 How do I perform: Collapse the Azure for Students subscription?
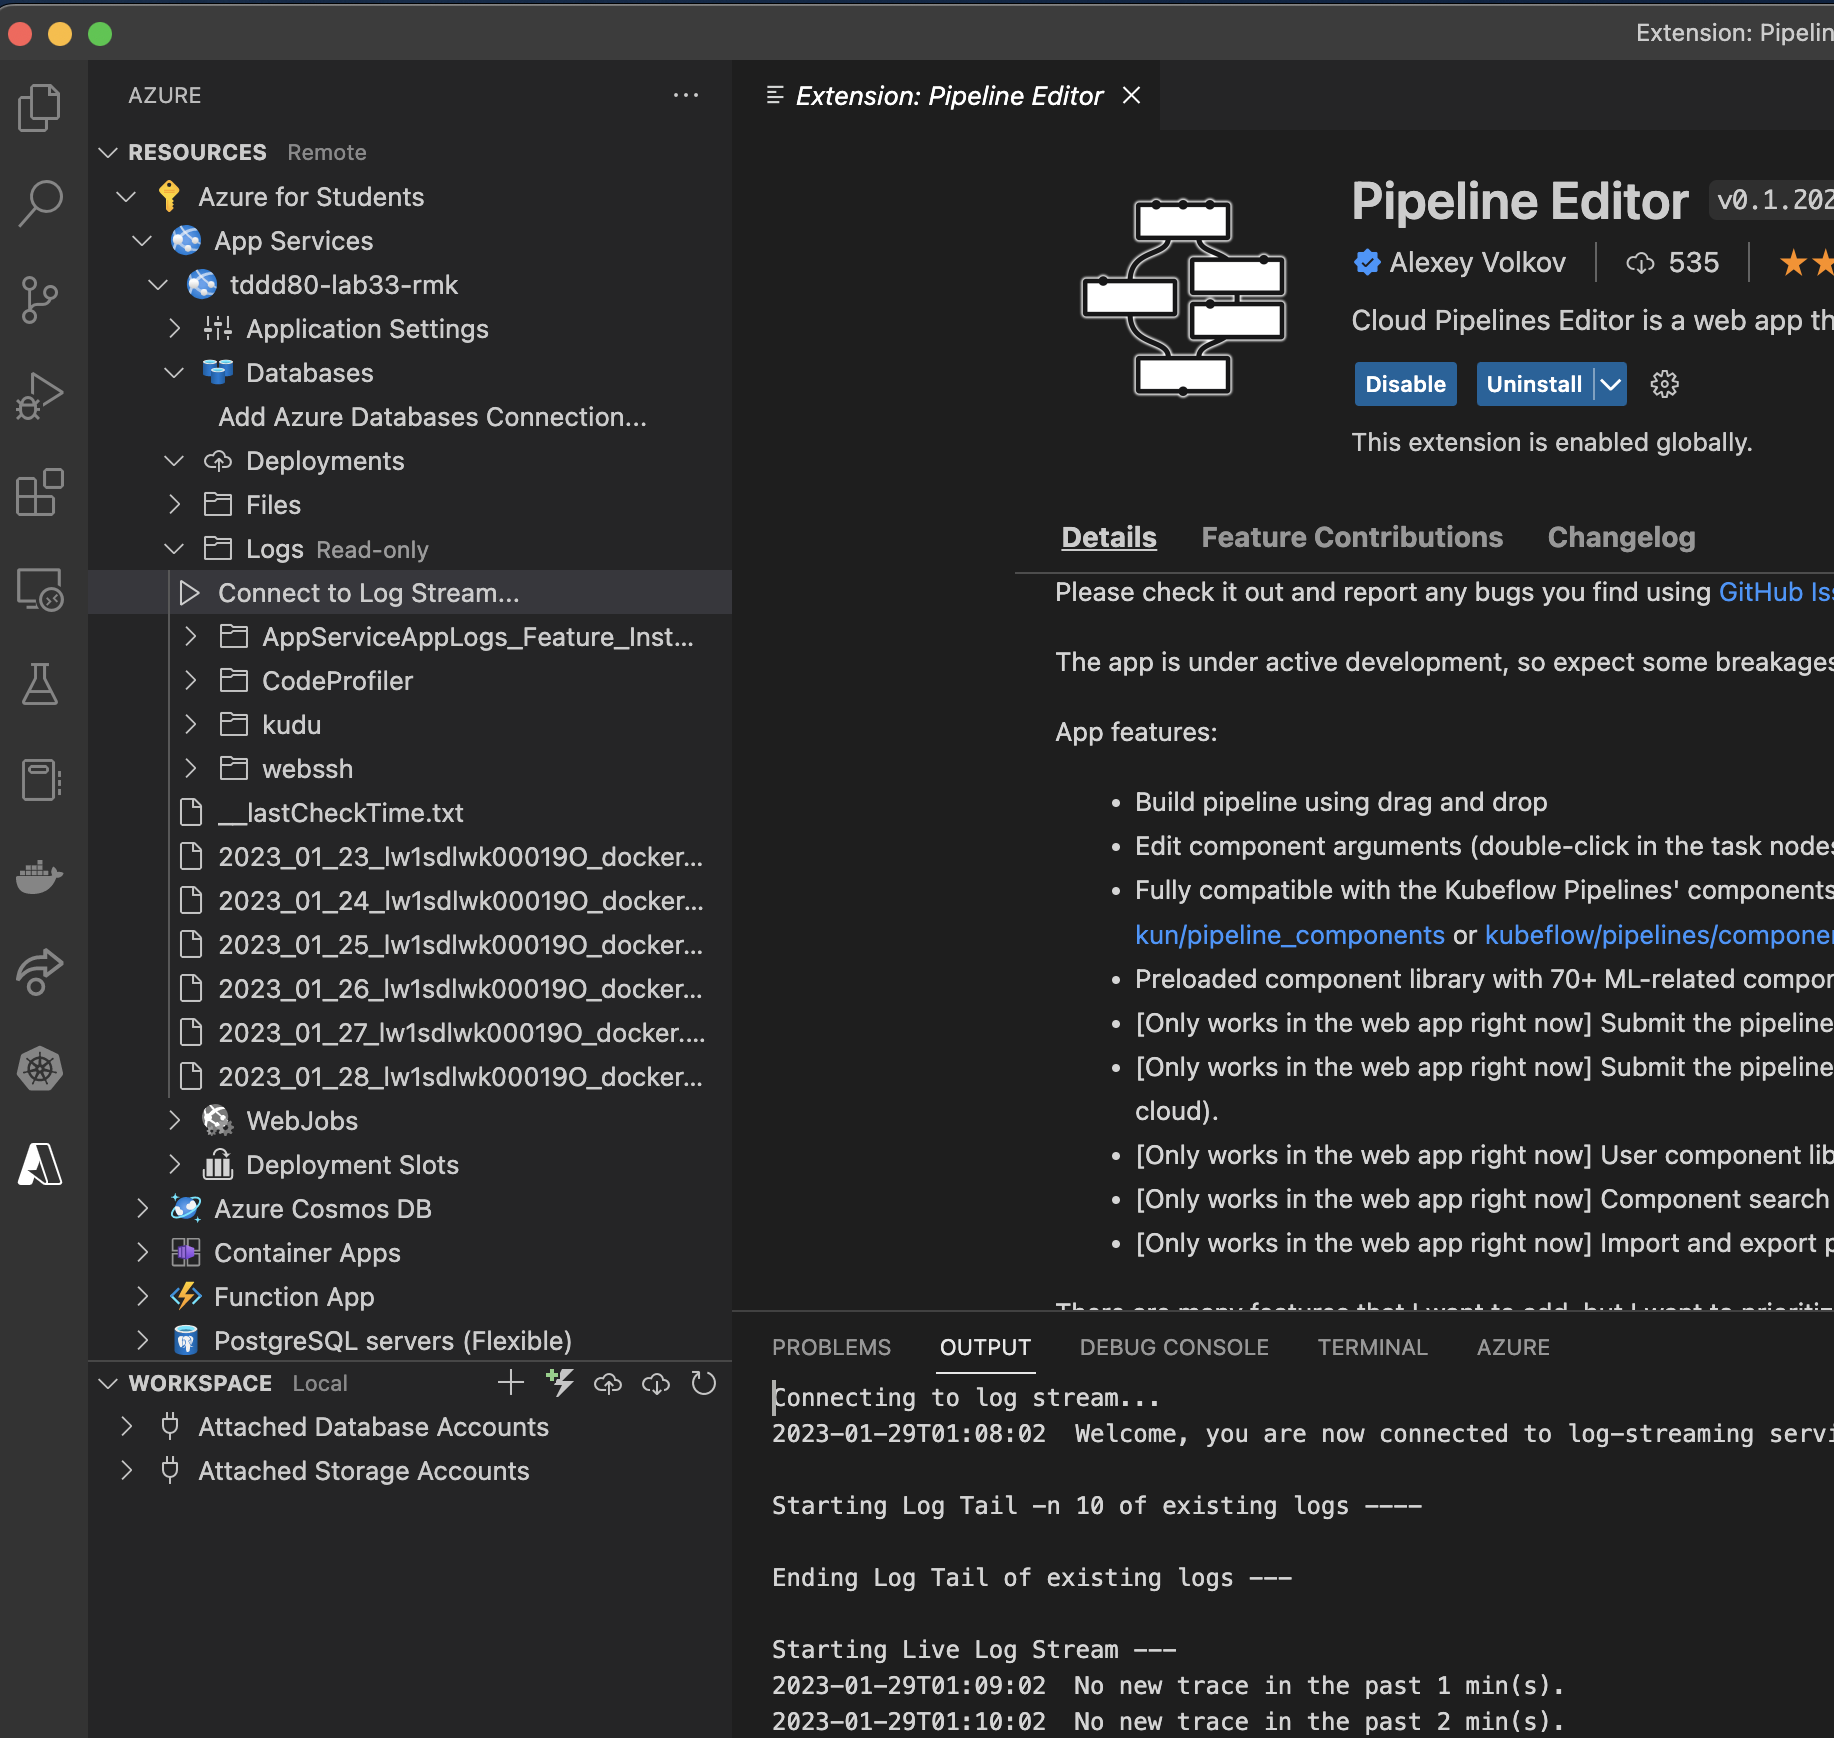126,197
